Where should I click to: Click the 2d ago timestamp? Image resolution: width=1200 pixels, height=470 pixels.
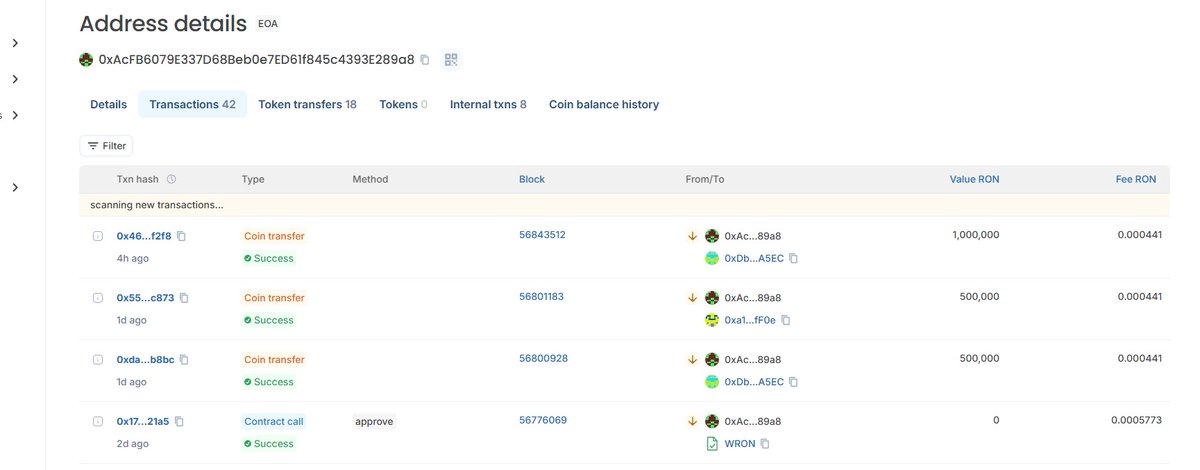point(132,444)
